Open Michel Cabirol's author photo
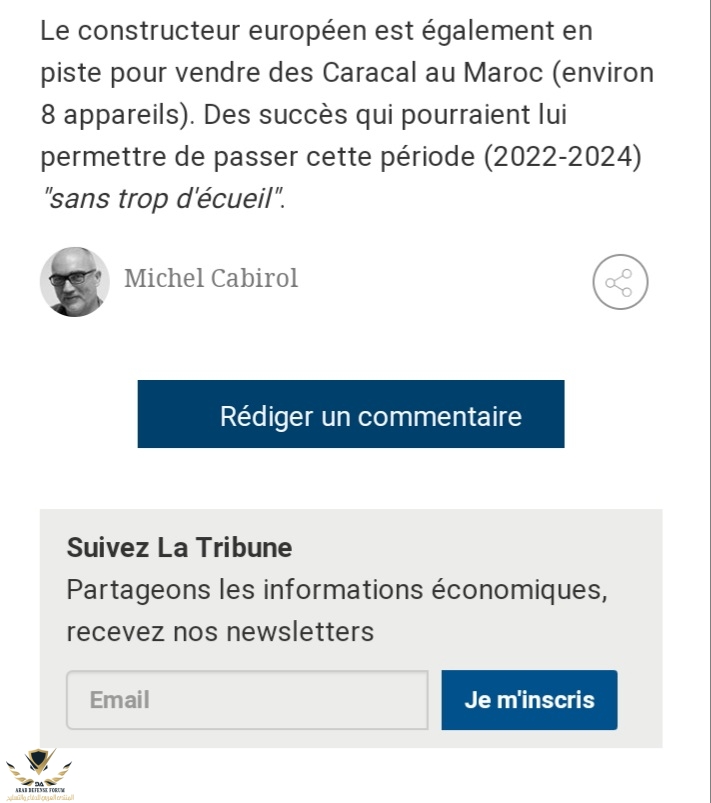 click(x=74, y=281)
